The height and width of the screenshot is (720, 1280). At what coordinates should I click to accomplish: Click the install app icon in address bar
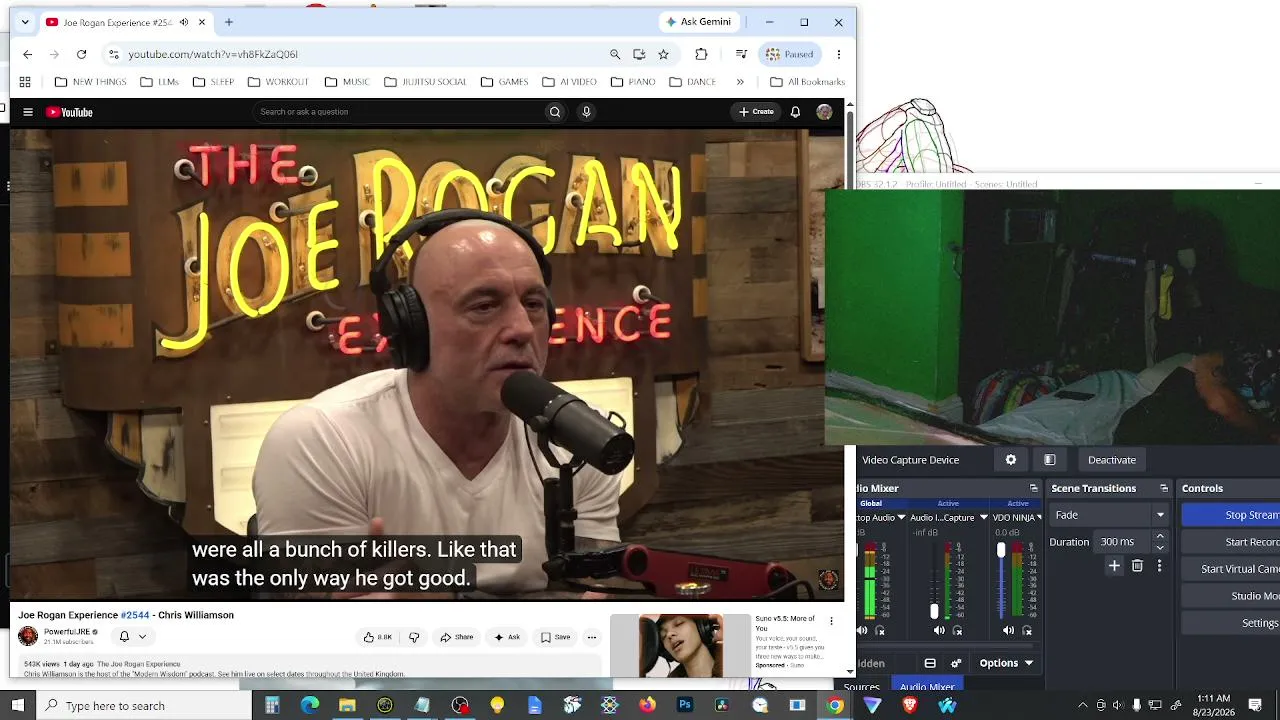point(639,54)
